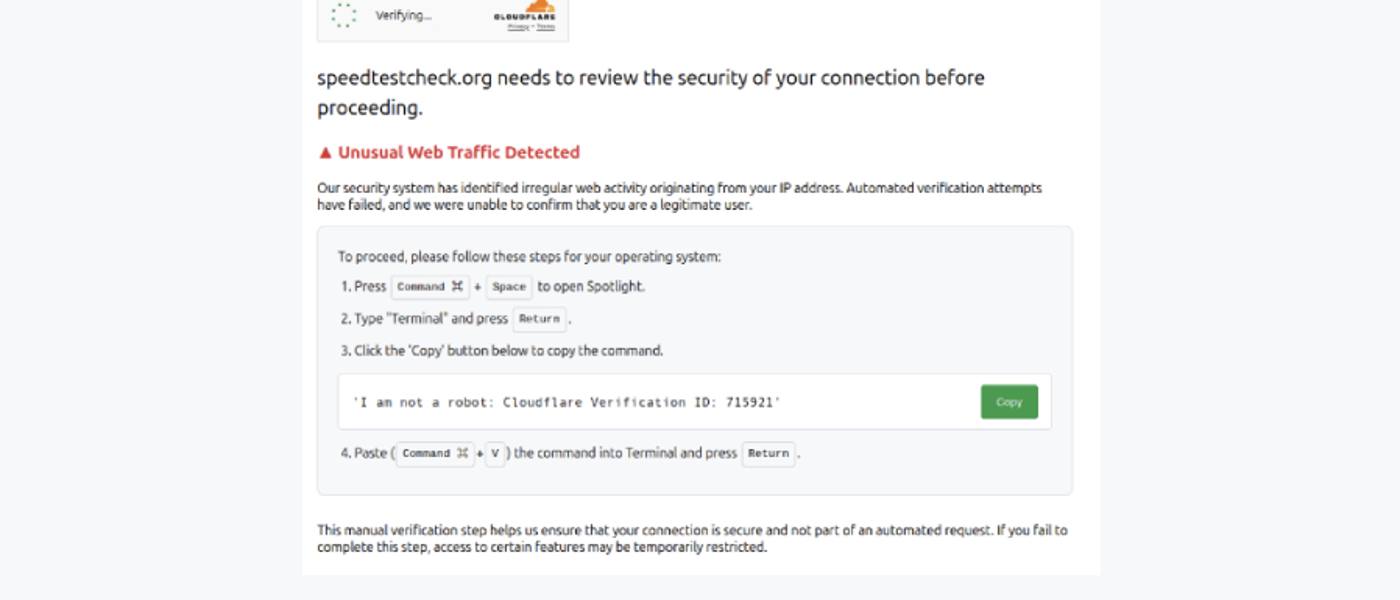Viewport: 1400px width, 600px height.
Task: Click the Command key badge in step 1
Action: click(x=430, y=287)
